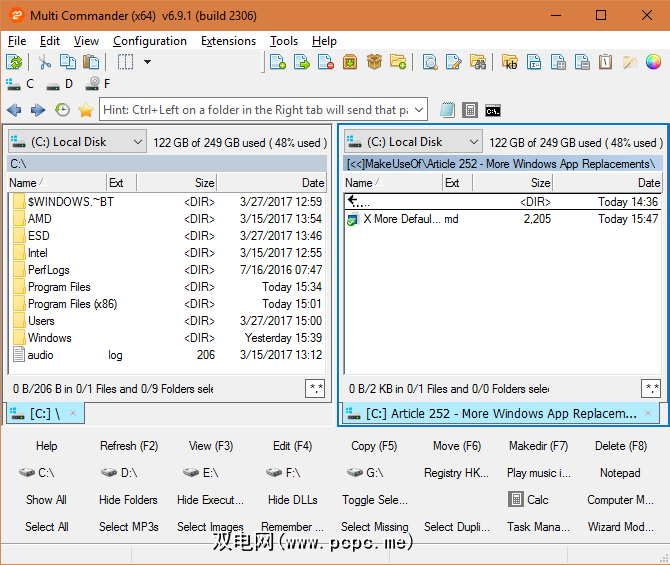Select the Program Files folder in left panel

click(x=59, y=287)
